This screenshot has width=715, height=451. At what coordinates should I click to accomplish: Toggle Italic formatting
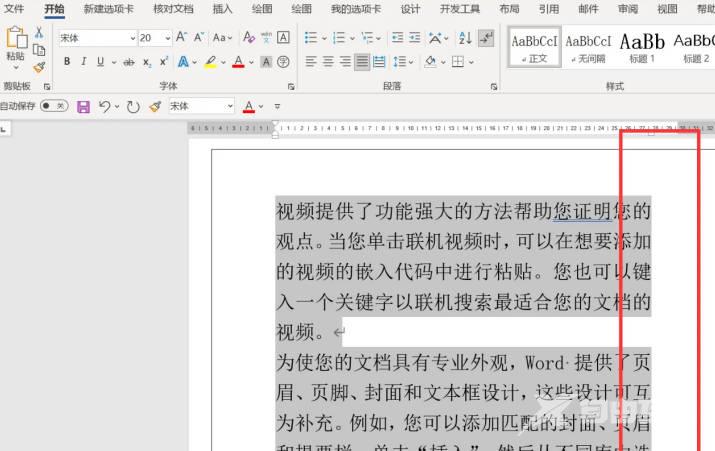84,62
